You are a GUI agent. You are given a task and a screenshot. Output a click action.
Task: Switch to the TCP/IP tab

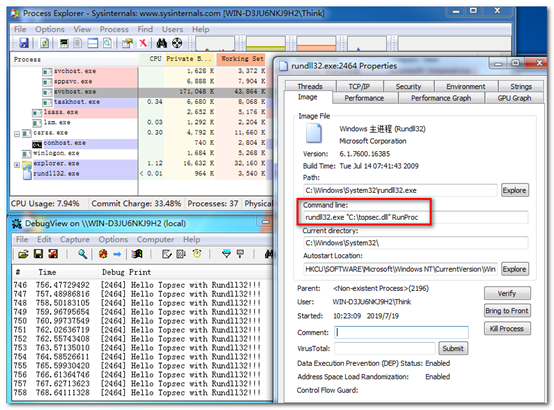[359, 86]
